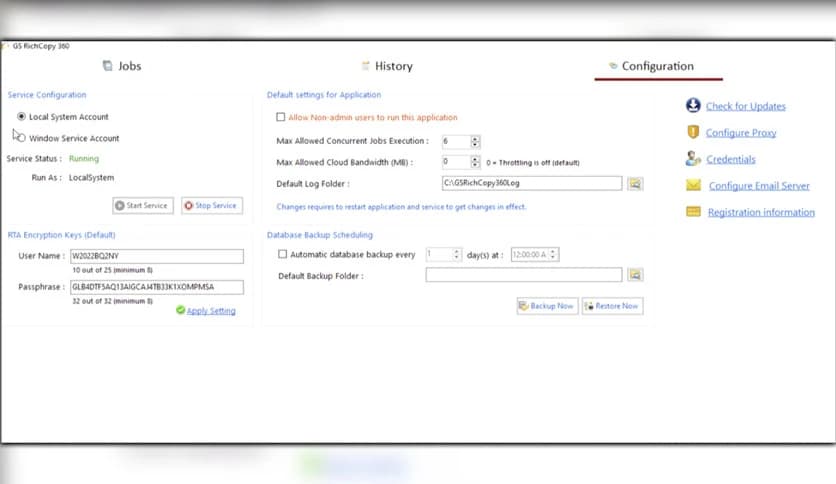
Task: Click the Start Service button
Action: point(143,205)
